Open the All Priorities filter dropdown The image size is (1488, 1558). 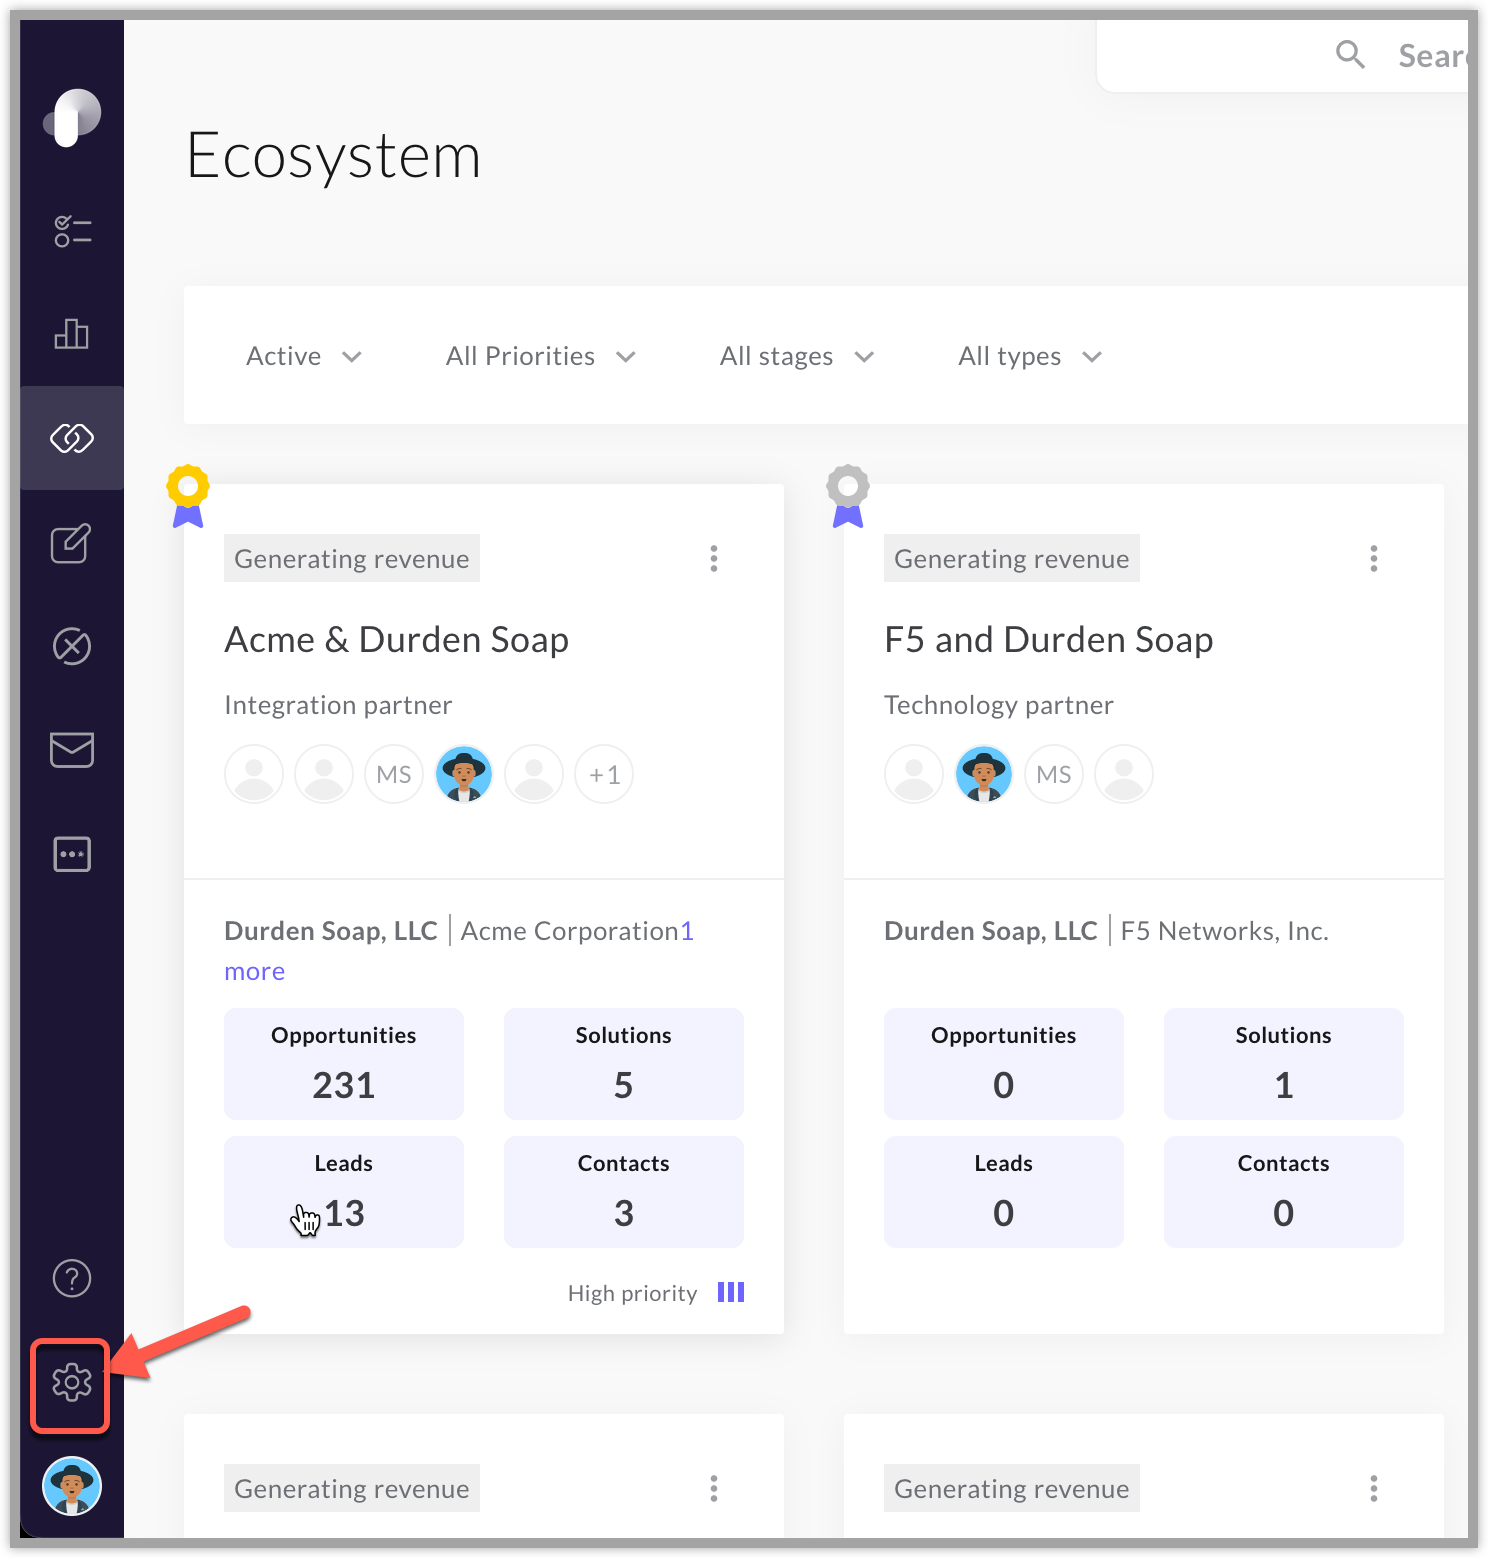[x=540, y=357]
